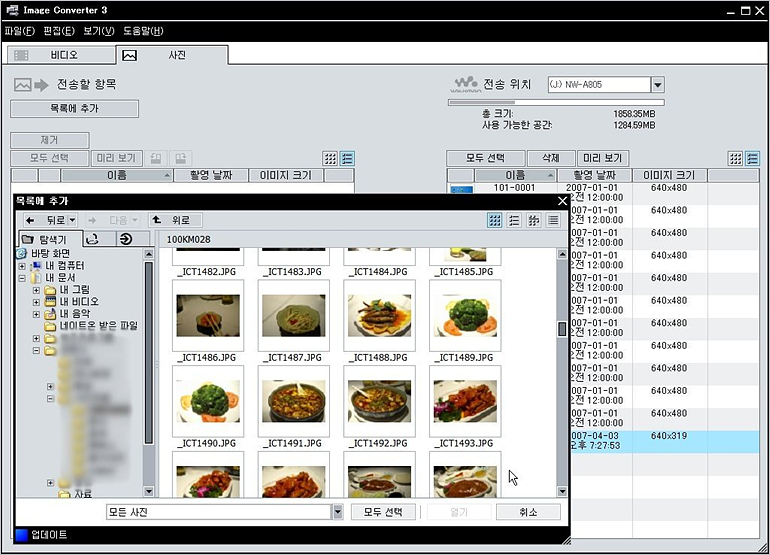Open the NW-A805 transfer location dropdown
This screenshot has width=770, height=555.
pyautogui.click(x=658, y=84)
